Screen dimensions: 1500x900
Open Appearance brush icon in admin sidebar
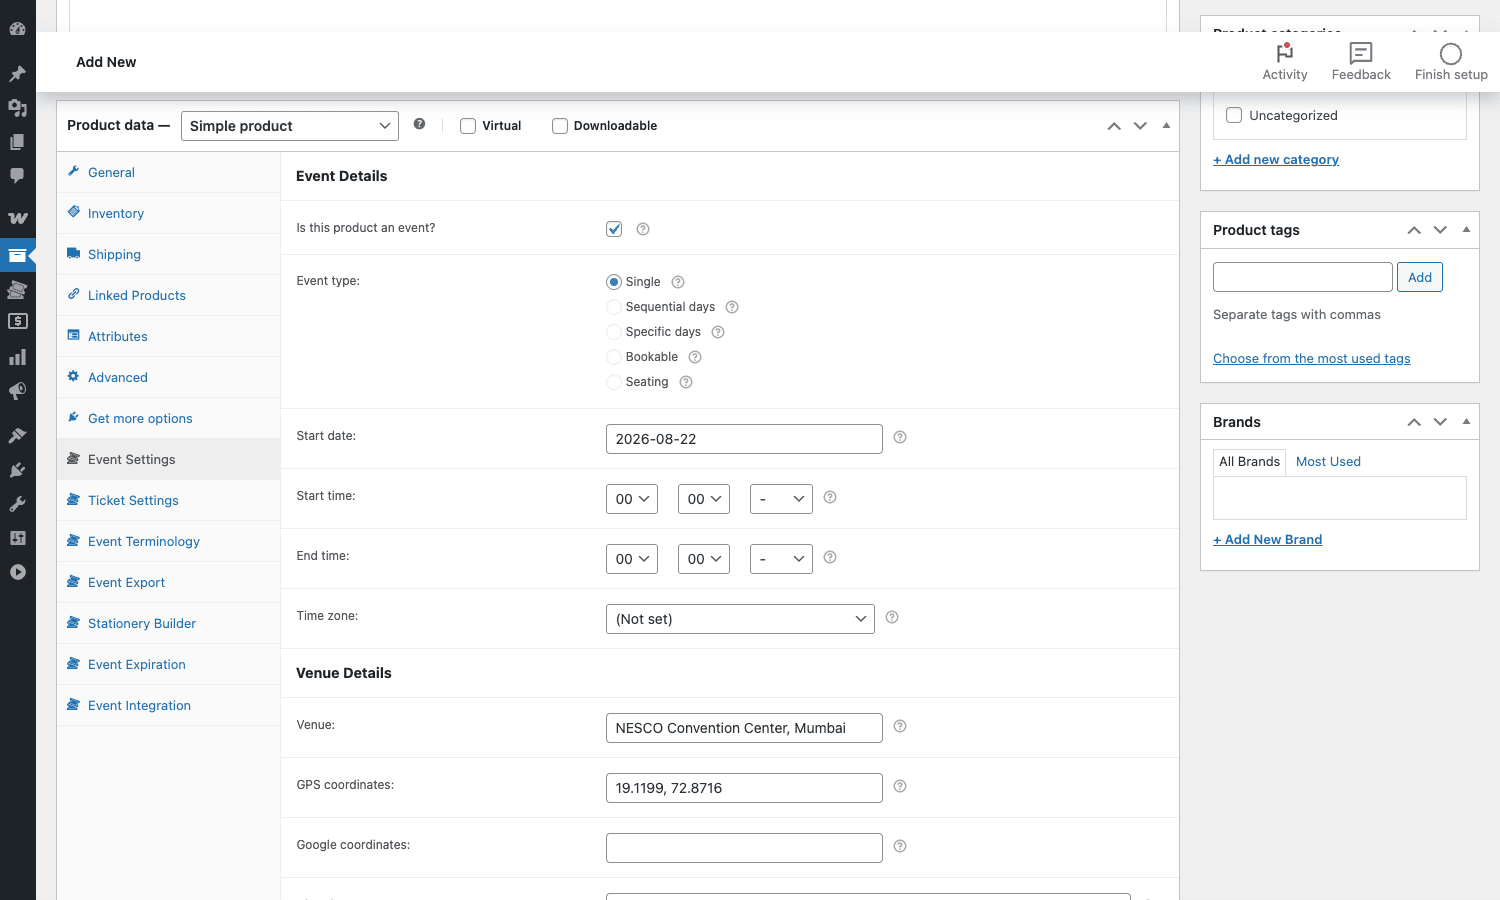tap(17, 435)
